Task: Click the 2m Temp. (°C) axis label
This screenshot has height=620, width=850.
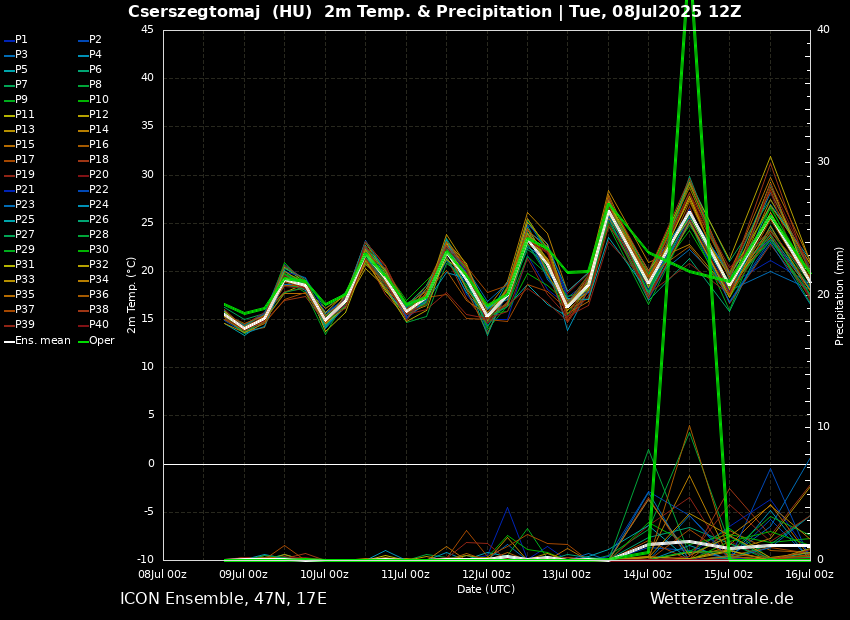Action: 131,294
